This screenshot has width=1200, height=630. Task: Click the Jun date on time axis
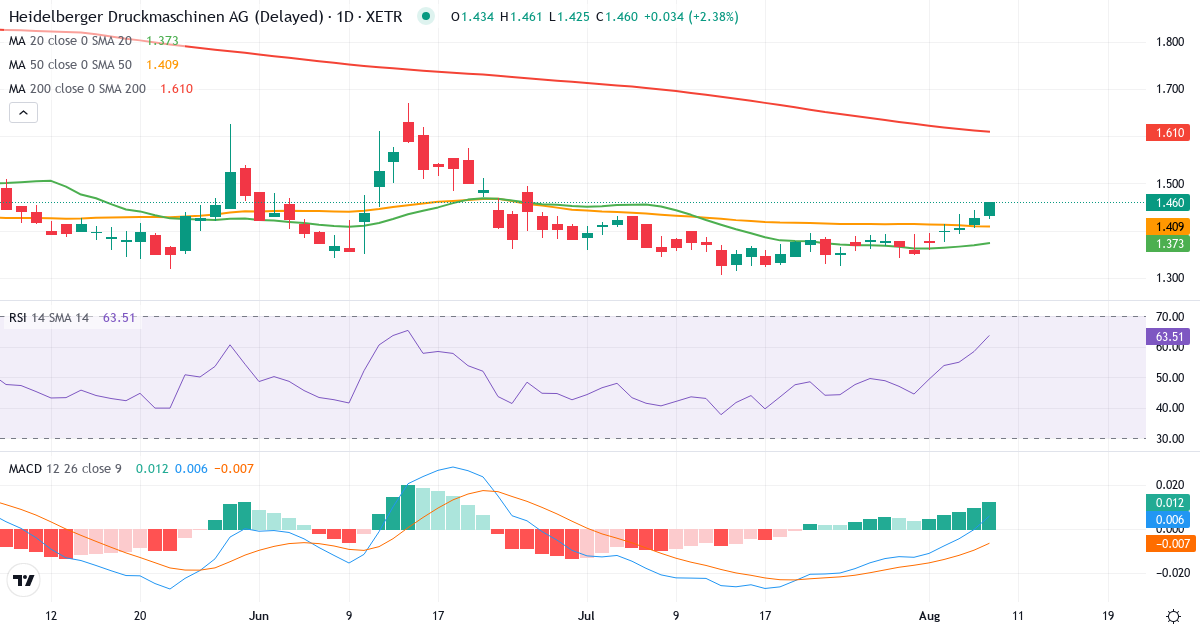click(259, 616)
